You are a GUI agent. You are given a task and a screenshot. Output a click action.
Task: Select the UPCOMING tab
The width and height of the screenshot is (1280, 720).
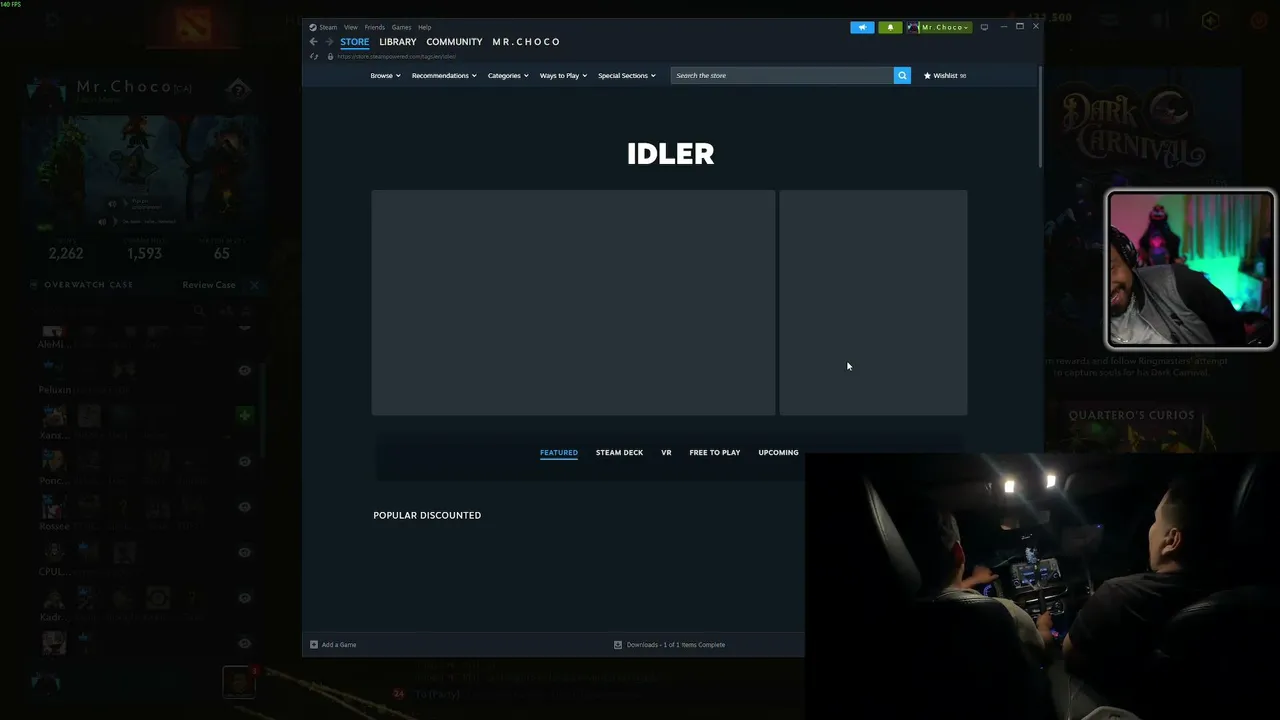pos(778,453)
